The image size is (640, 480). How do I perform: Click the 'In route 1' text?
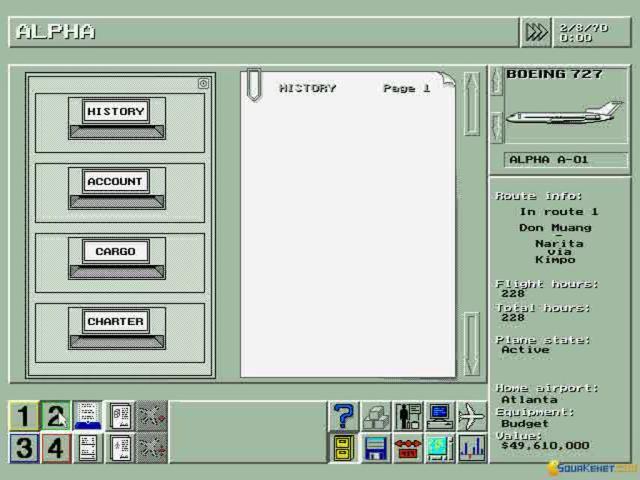559,211
